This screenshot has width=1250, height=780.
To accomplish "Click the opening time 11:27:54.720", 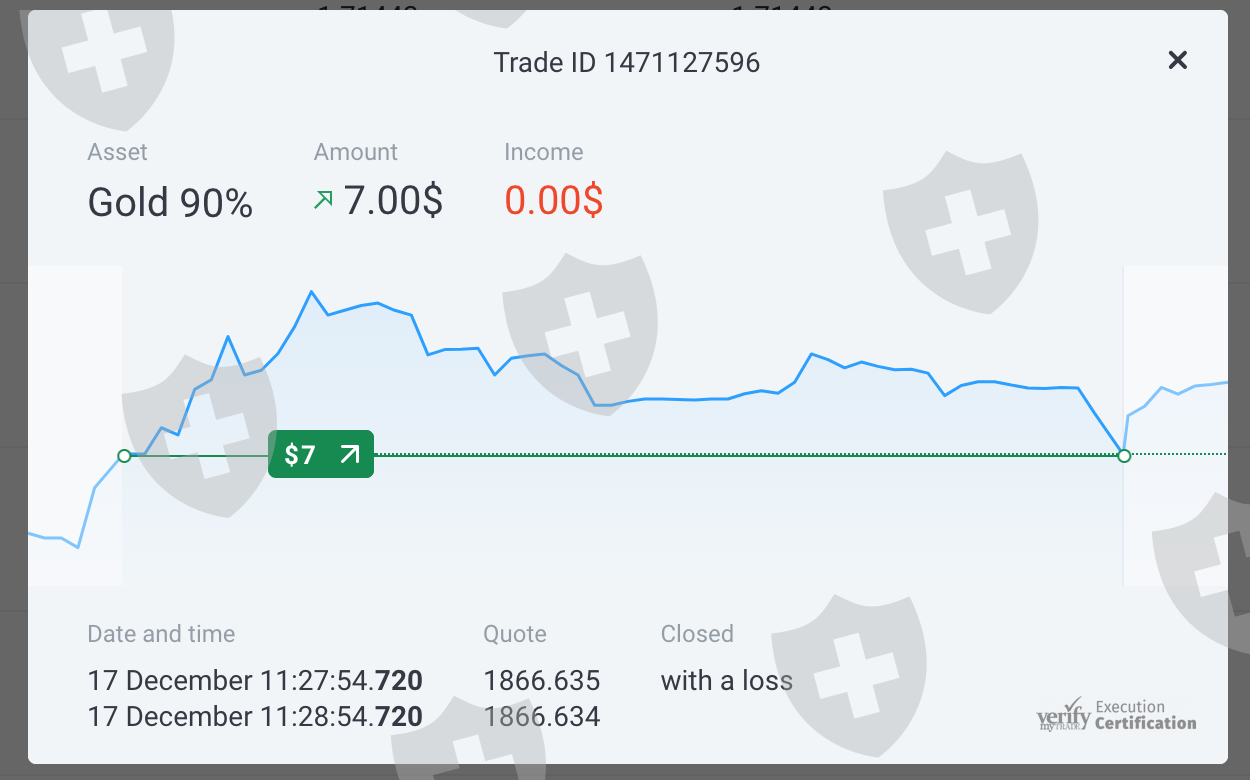I will pyautogui.click(x=341, y=681).
